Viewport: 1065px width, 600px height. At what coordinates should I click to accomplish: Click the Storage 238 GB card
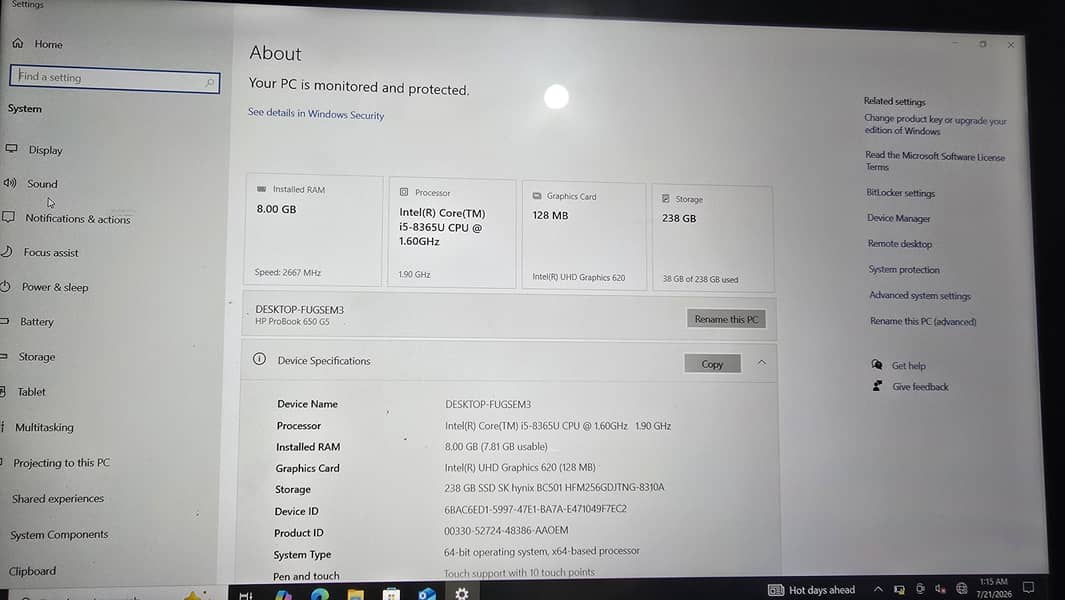pos(712,239)
